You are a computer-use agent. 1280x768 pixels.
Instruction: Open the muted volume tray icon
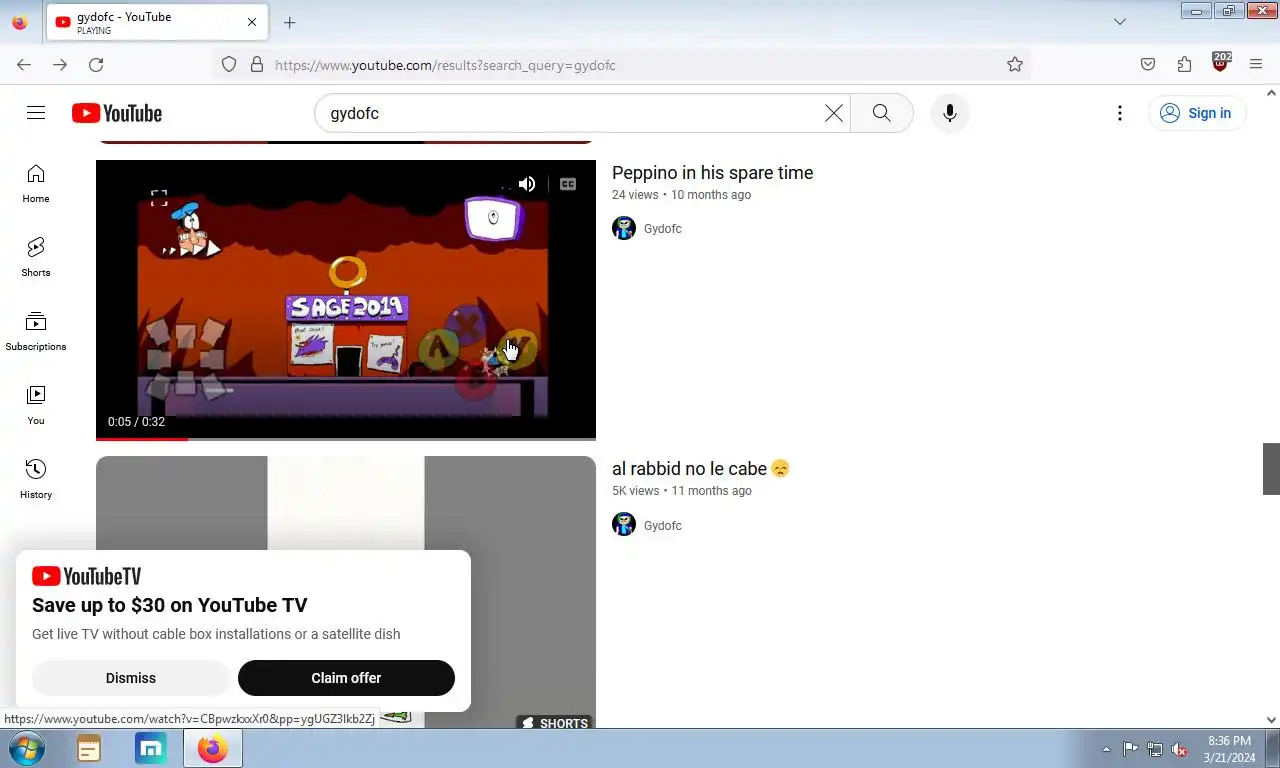pos(1179,749)
